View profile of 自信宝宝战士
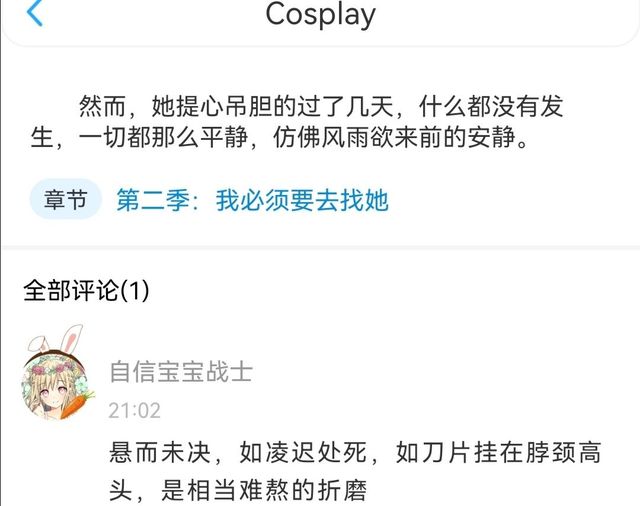640x506 pixels. click(181, 371)
